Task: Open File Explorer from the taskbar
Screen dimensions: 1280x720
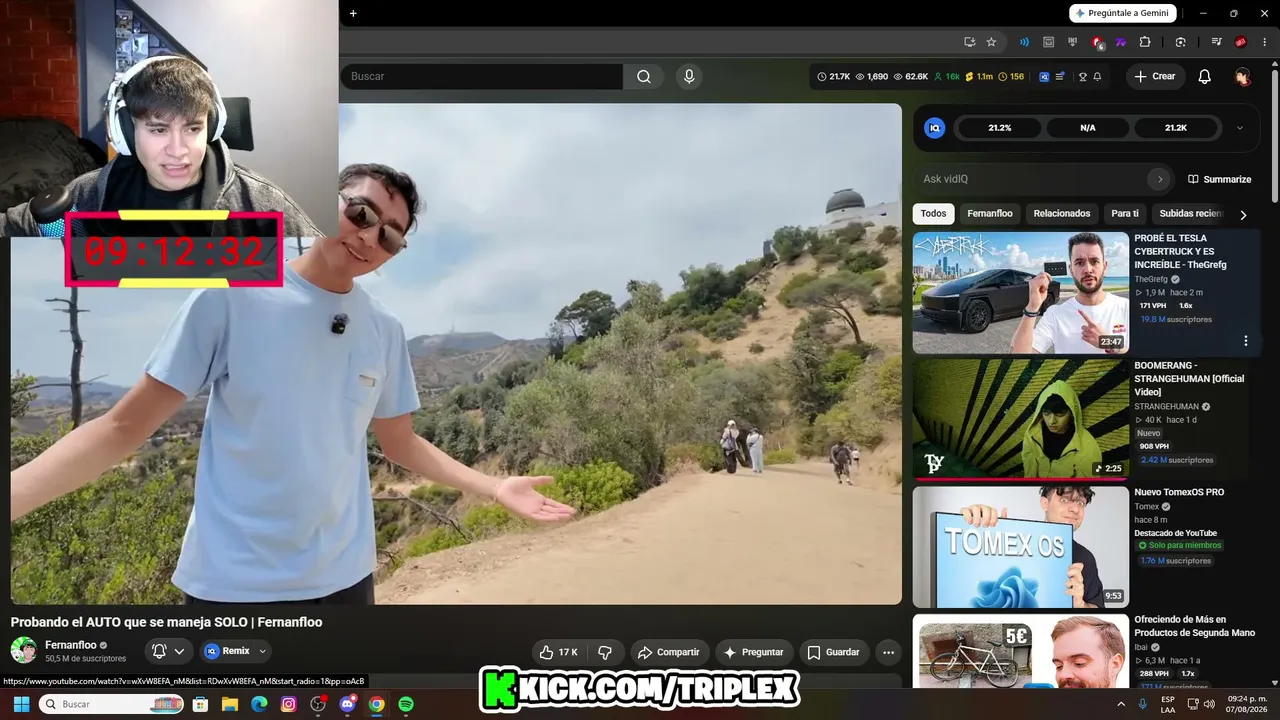Action: coord(230,704)
